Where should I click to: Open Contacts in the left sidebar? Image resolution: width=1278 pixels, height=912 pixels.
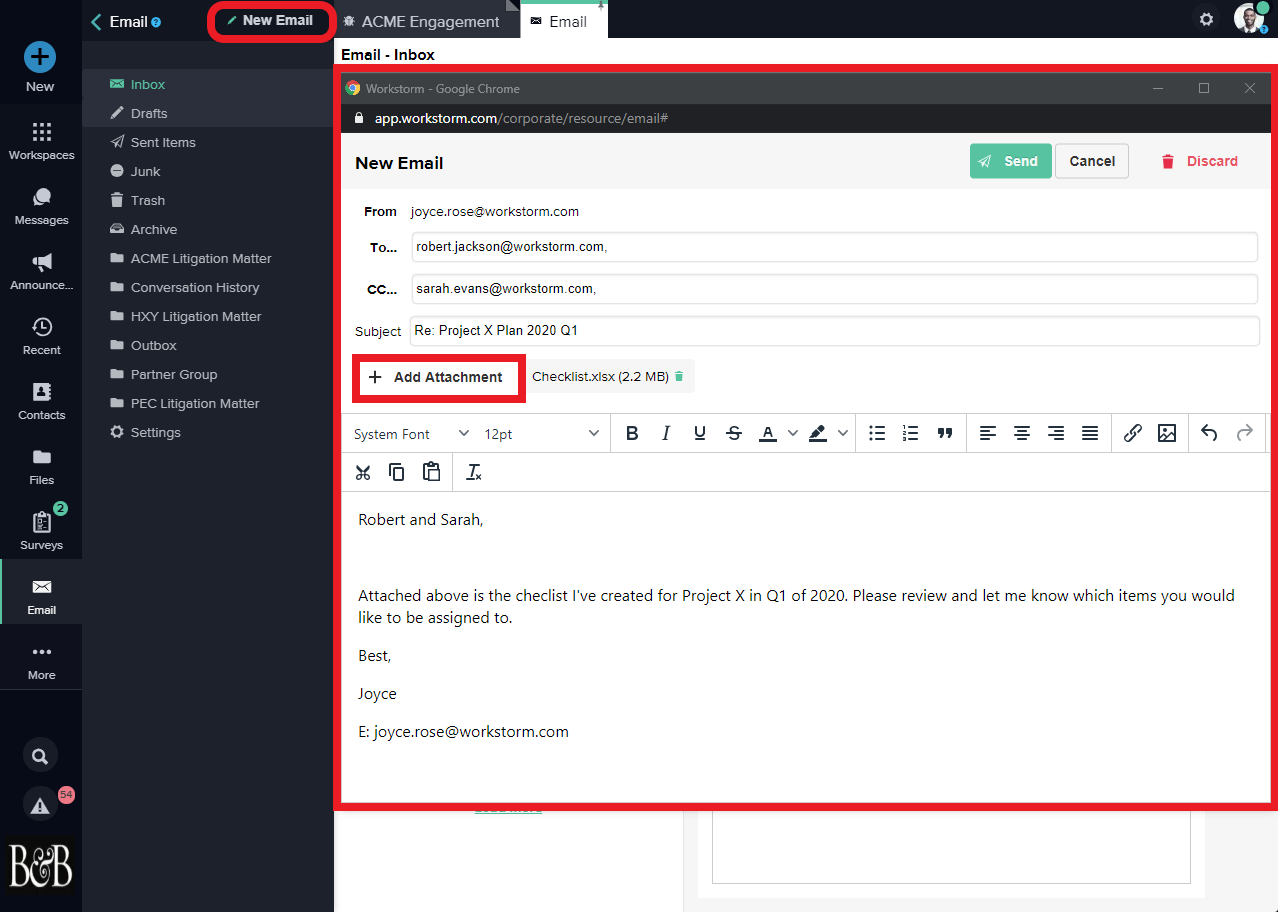[x=41, y=401]
